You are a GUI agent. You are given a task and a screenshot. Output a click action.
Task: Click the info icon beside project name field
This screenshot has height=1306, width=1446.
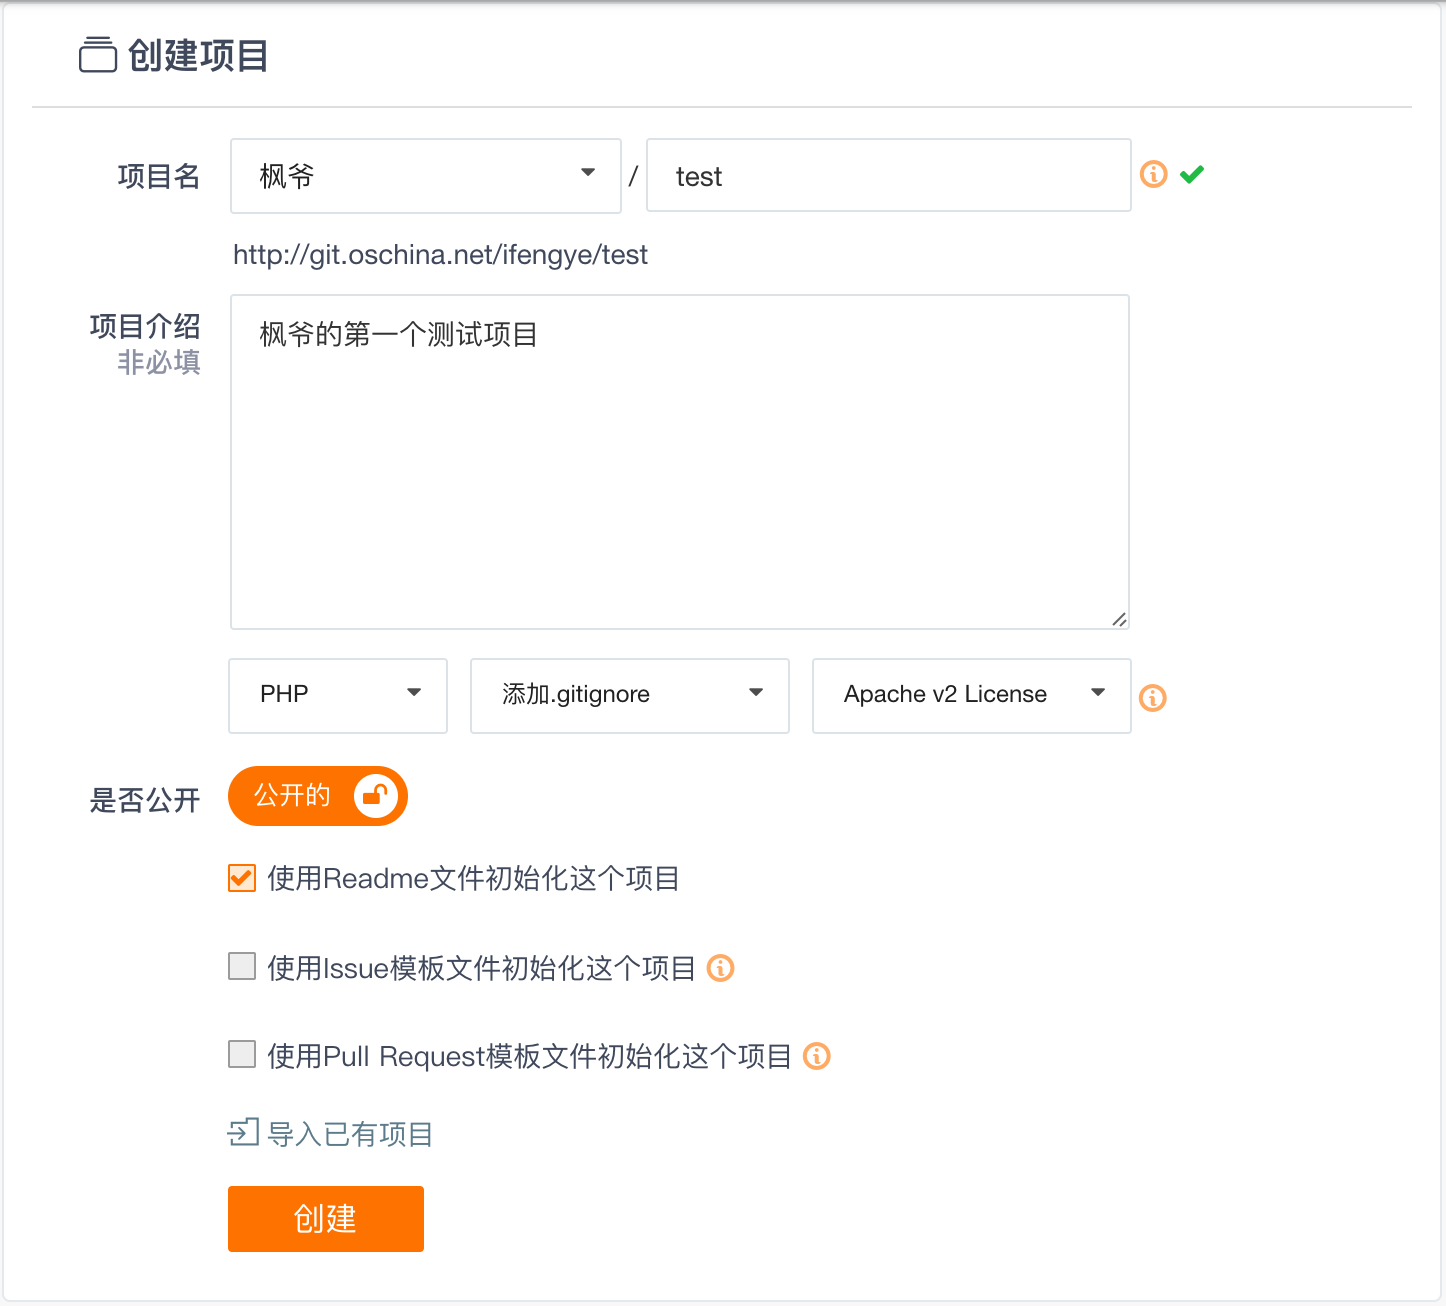1153,175
